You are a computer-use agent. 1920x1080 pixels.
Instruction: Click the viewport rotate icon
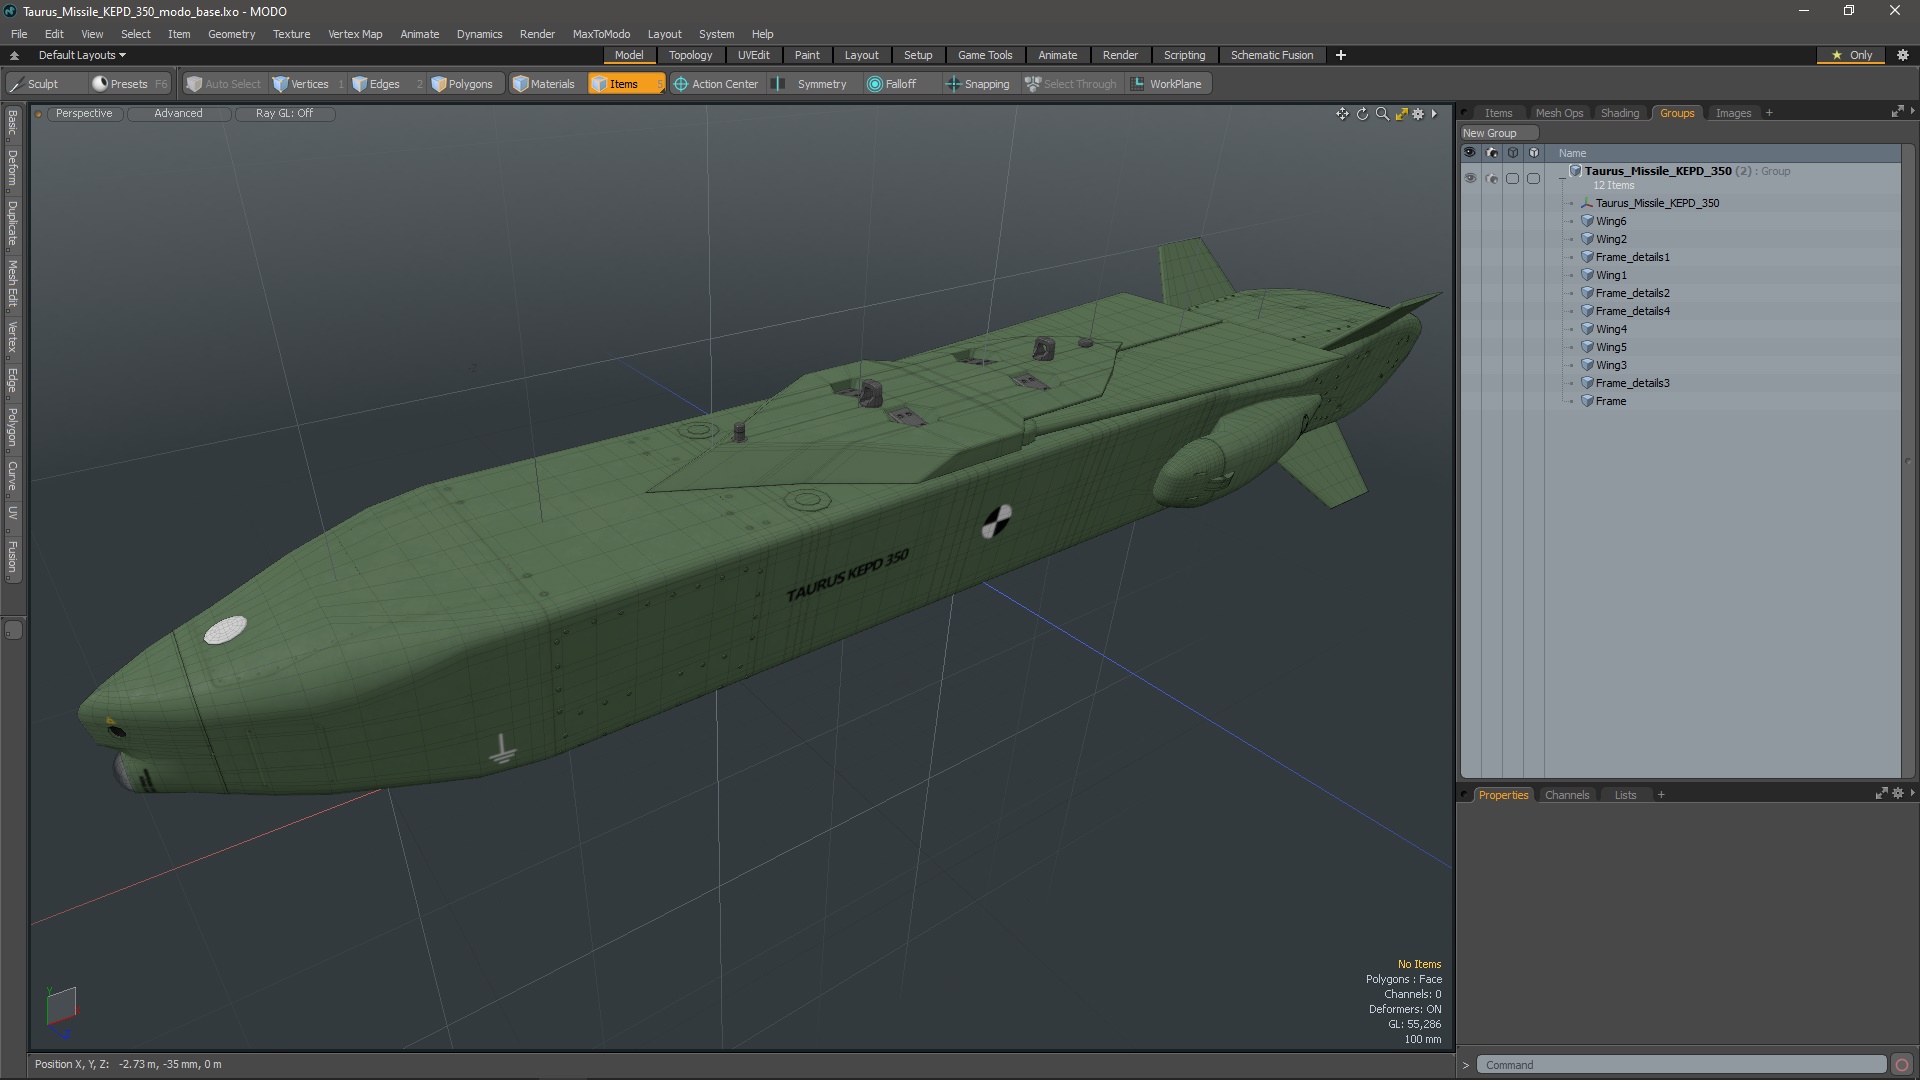pos(1362,114)
